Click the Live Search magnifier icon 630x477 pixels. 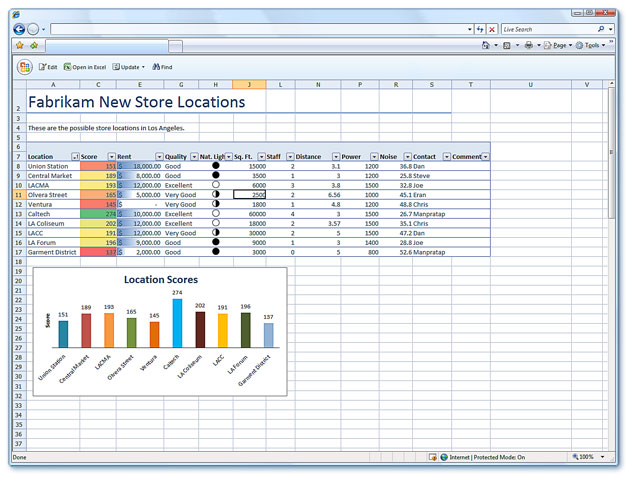(601, 29)
